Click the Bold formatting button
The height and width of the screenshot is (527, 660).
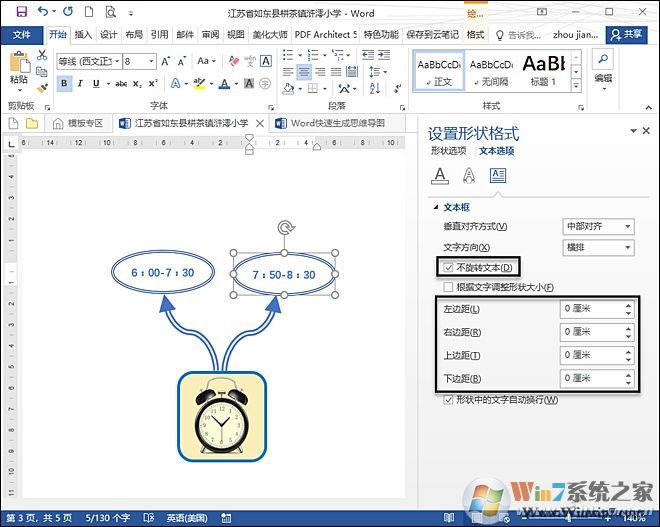click(65, 84)
